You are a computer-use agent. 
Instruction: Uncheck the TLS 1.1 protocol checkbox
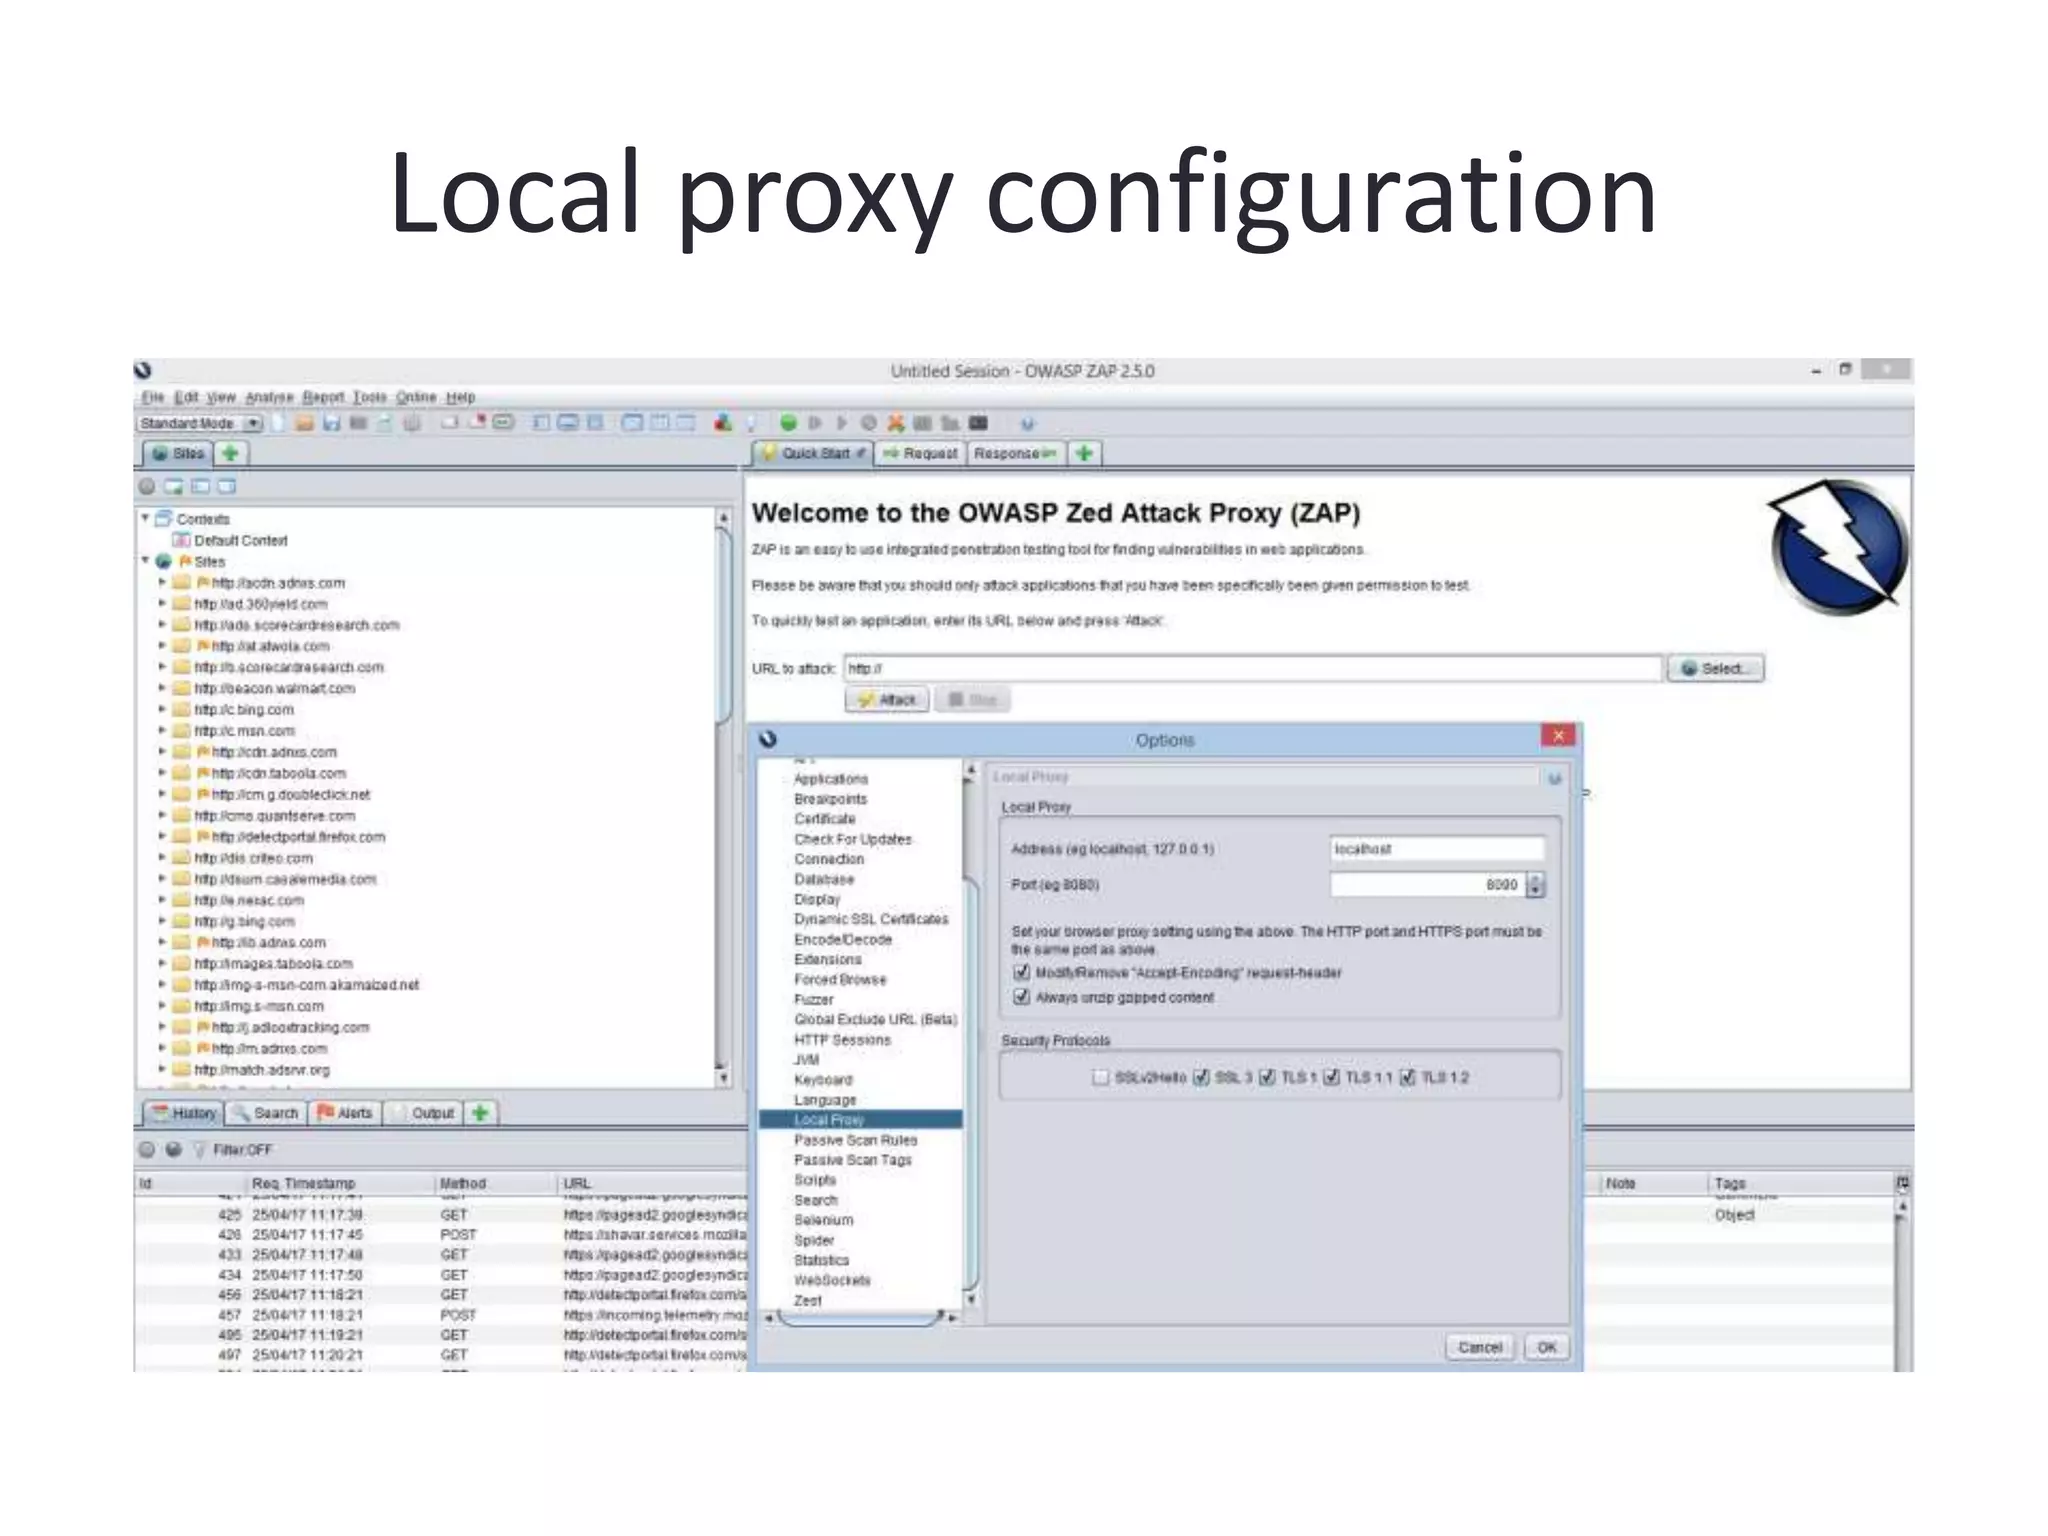click(1331, 1077)
